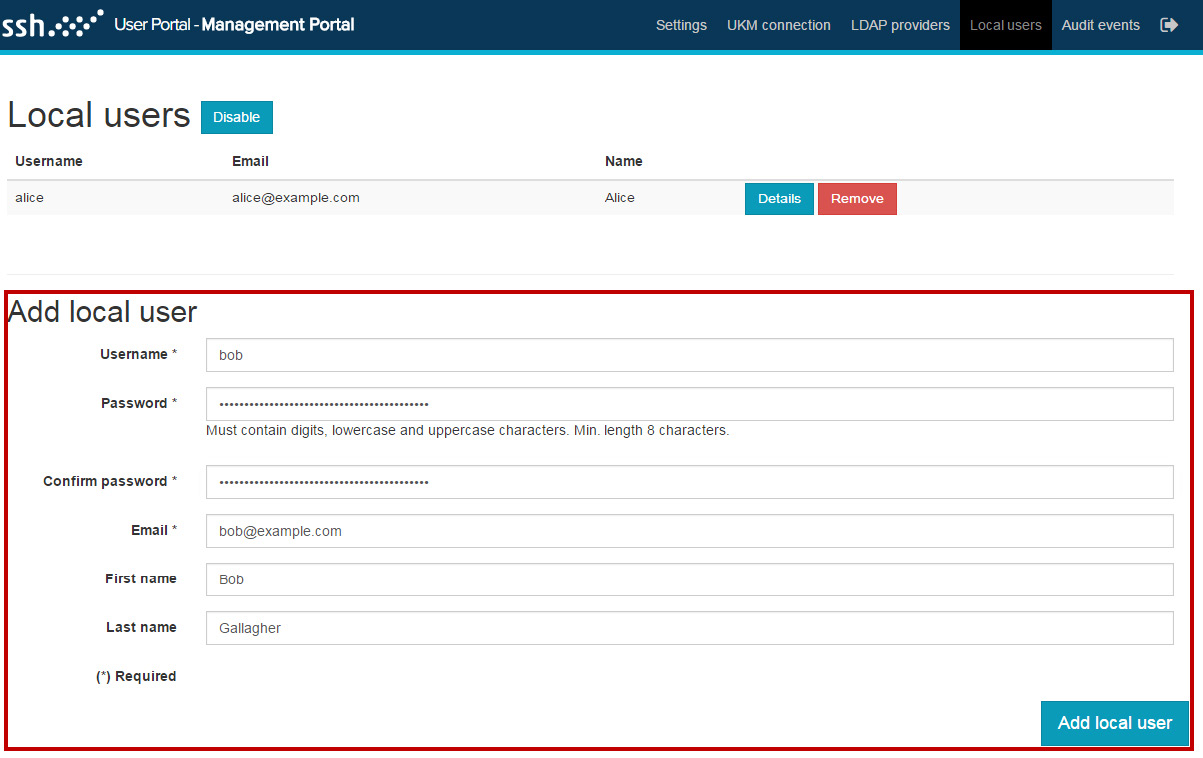The image size is (1203, 758).
Task: Click the (*) Required note
Action: point(136,676)
